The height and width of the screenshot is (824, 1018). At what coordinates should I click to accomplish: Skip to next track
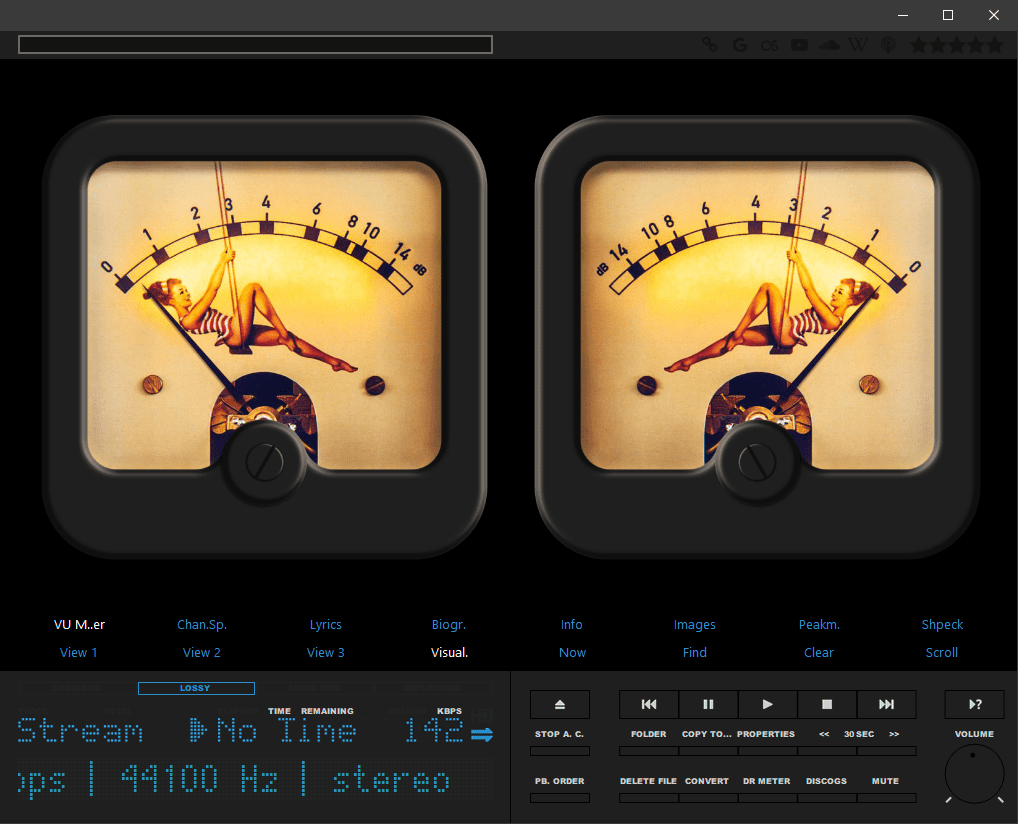887,704
